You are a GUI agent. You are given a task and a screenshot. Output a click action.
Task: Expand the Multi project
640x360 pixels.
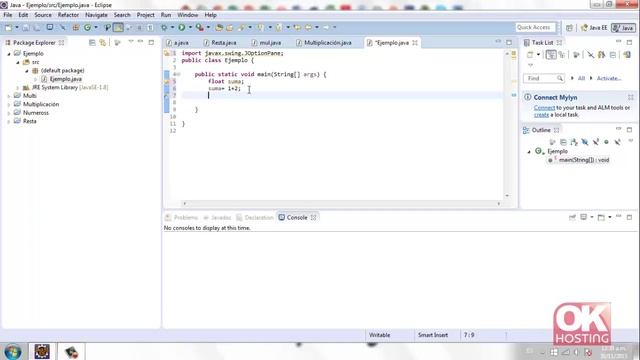pyautogui.click(x=9, y=96)
